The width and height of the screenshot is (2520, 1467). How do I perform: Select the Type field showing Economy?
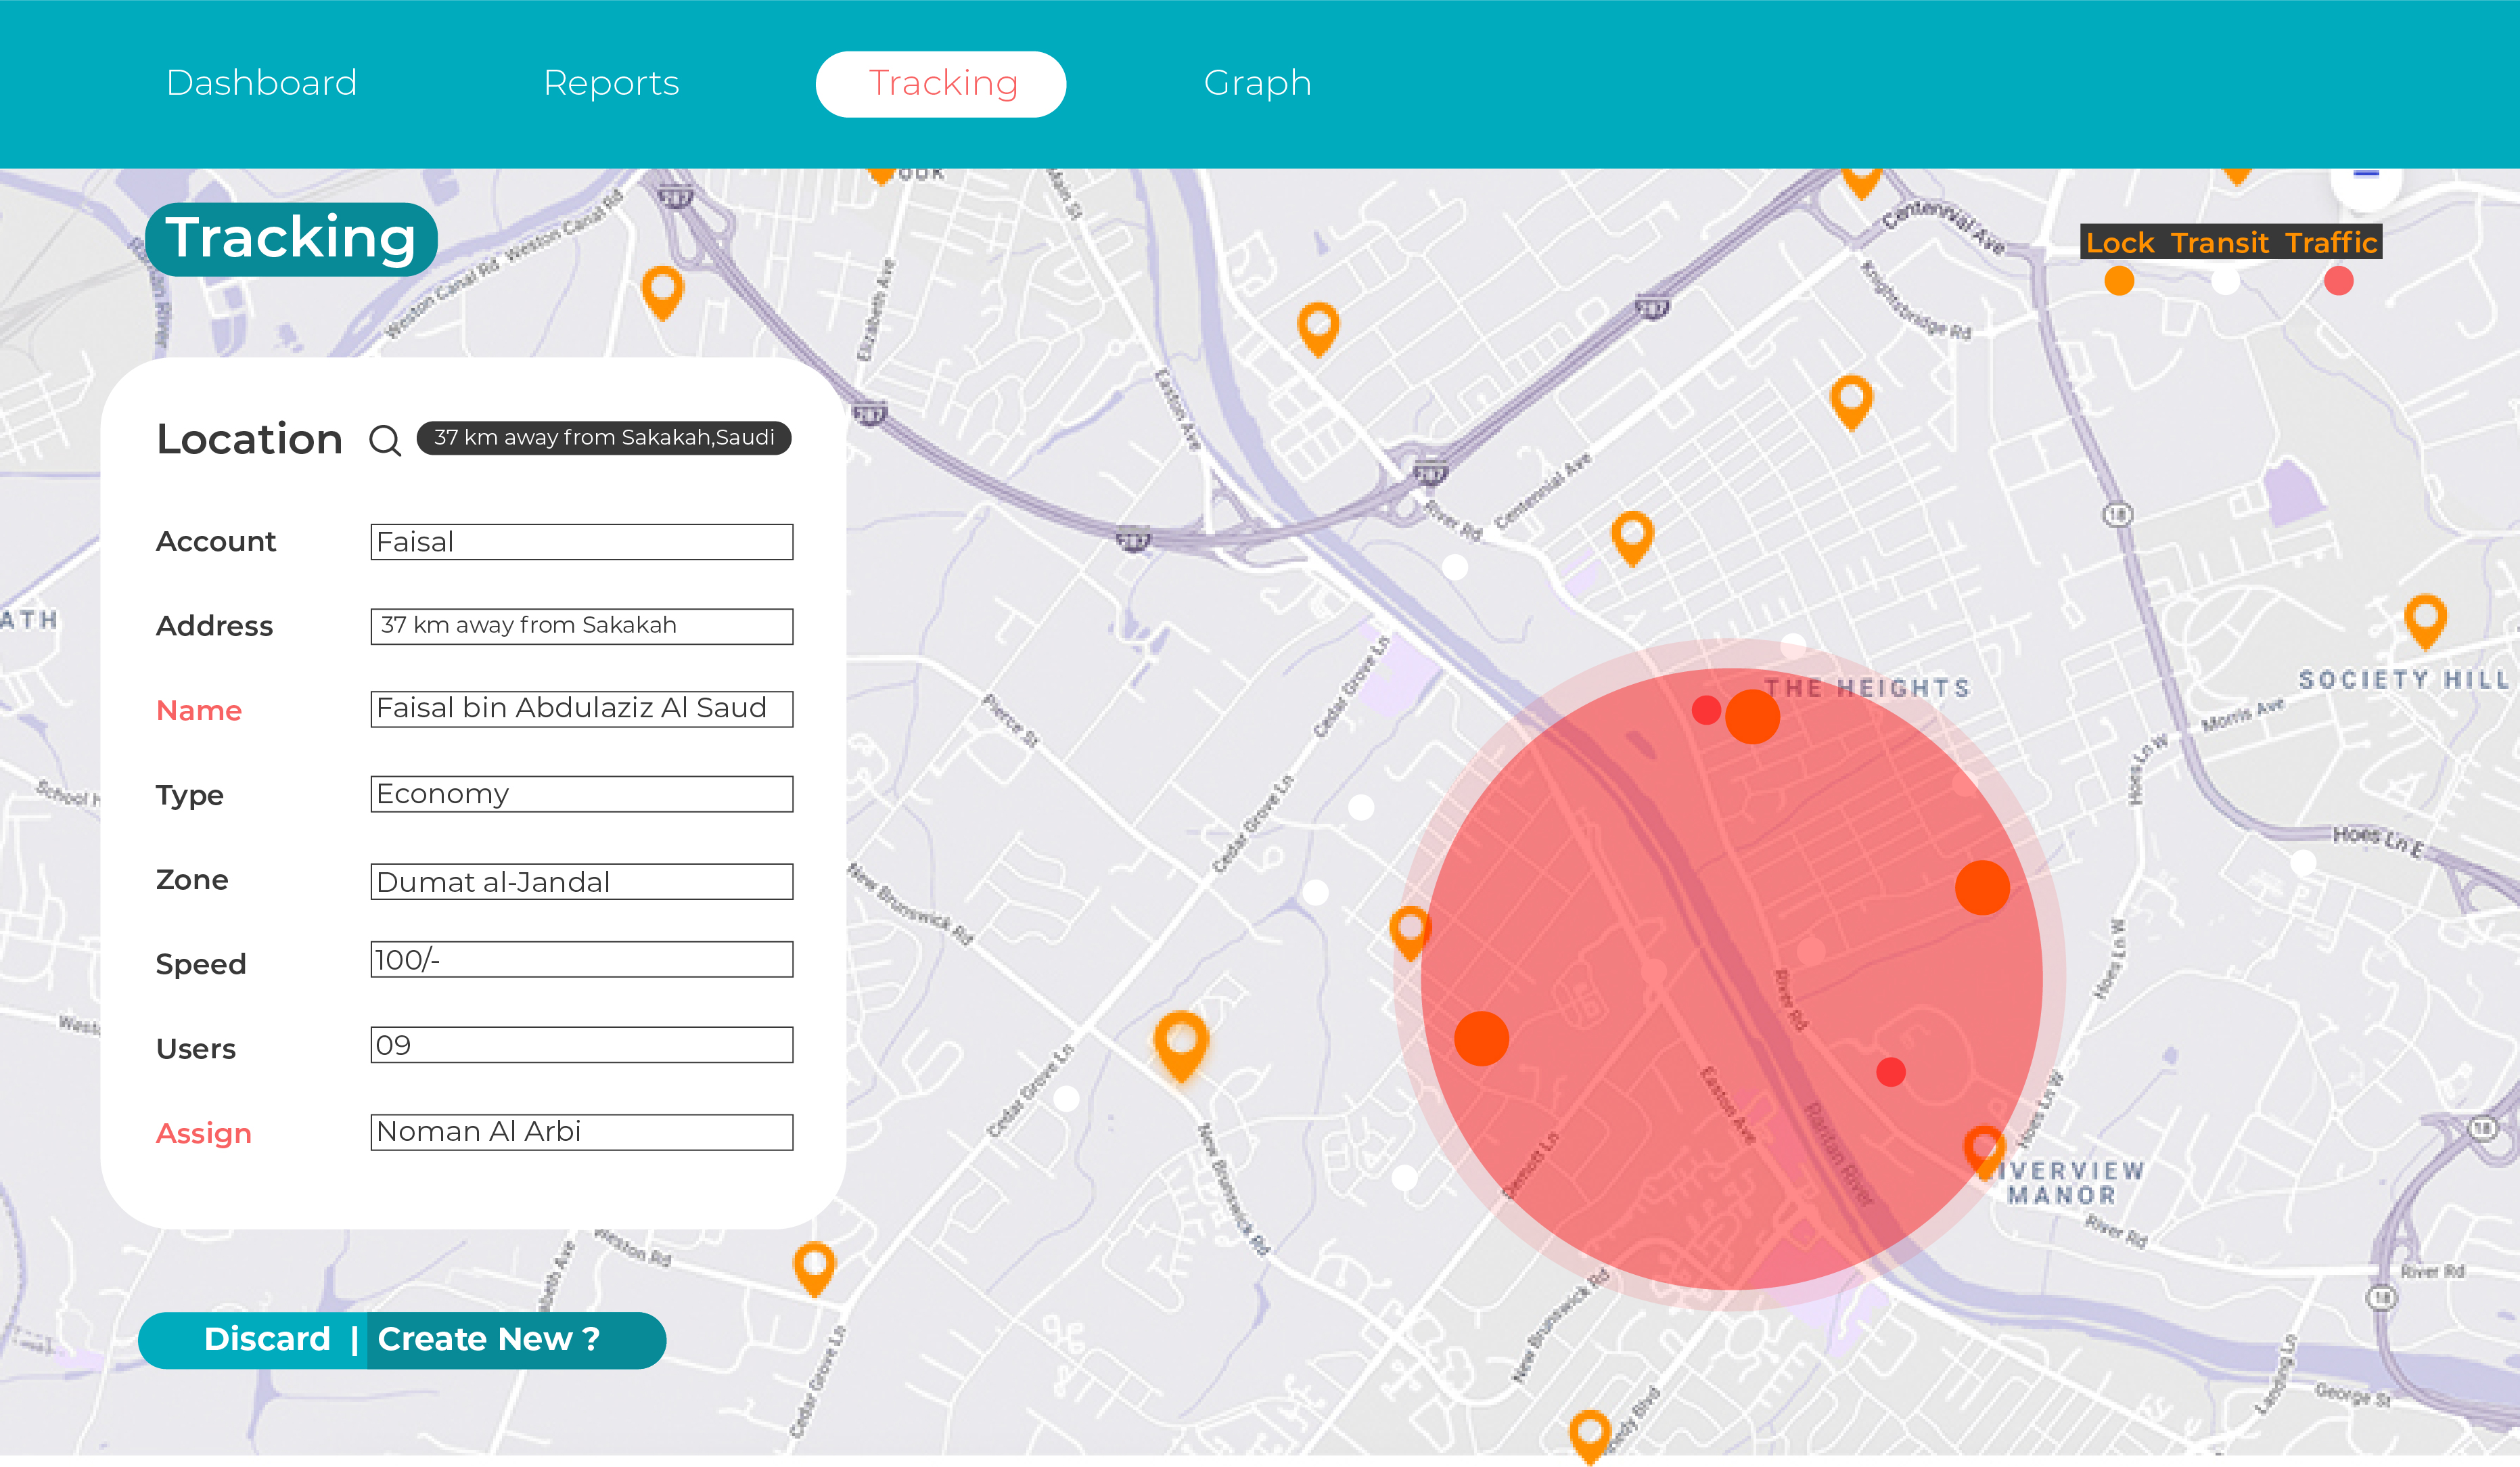coord(582,794)
